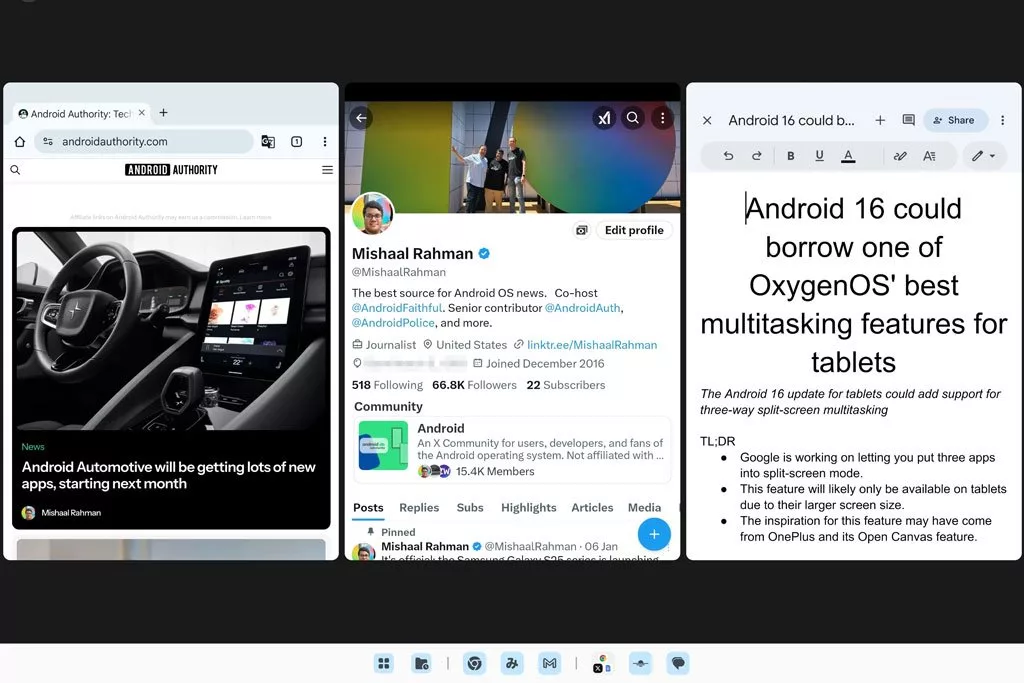The image size is (1024, 683).
Task: Open the editing mode pencil dropdown
Action: tap(983, 155)
